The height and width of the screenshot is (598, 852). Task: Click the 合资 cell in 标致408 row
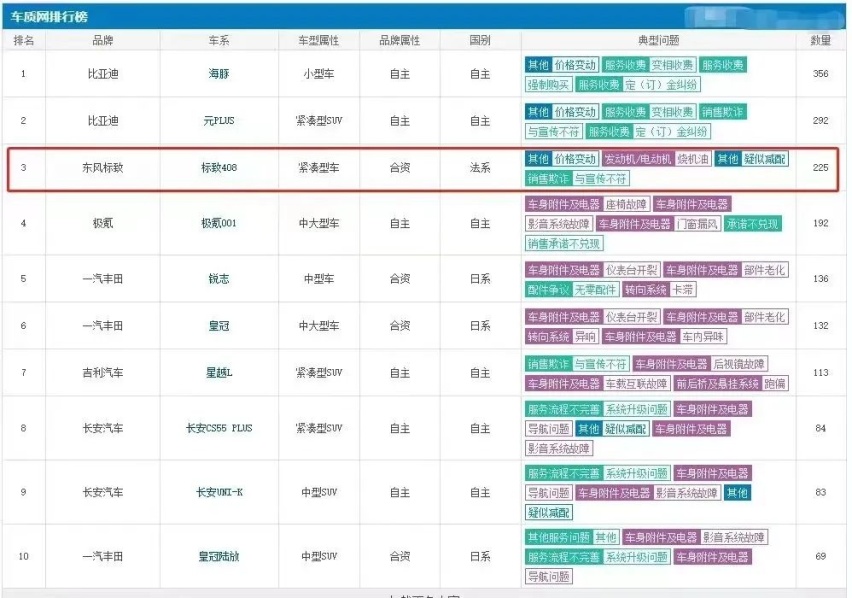[399, 167]
